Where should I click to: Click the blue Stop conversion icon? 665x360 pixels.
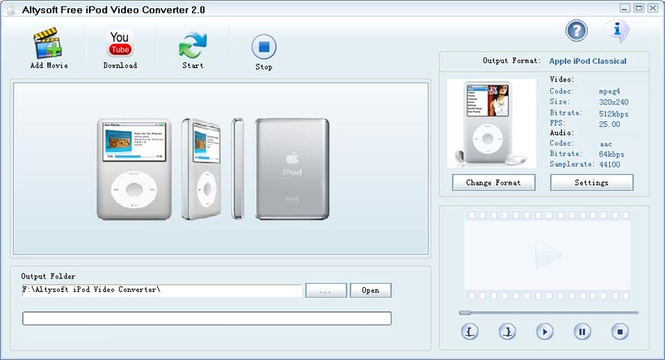pos(264,47)
